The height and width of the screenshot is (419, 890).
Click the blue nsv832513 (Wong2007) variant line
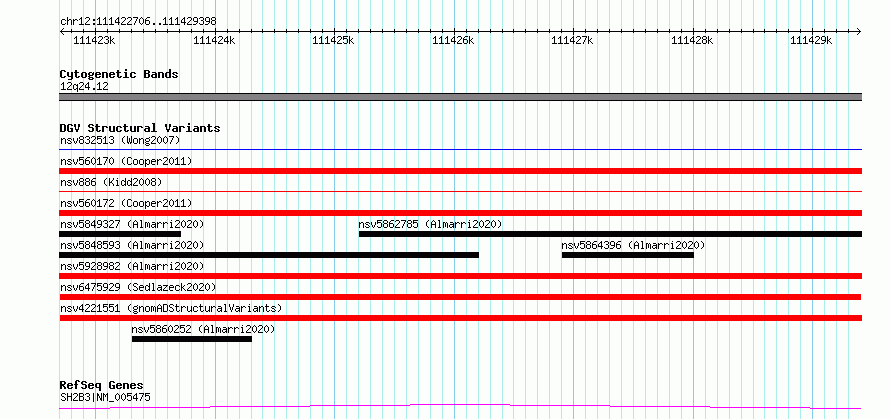coord(461,150)
